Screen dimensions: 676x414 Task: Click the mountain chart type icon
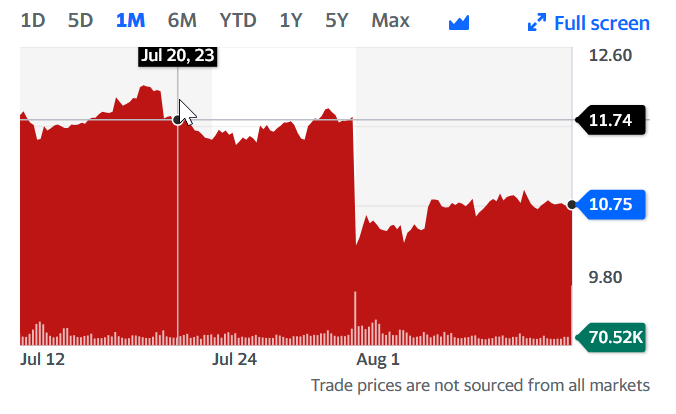[x=459, y=22]
